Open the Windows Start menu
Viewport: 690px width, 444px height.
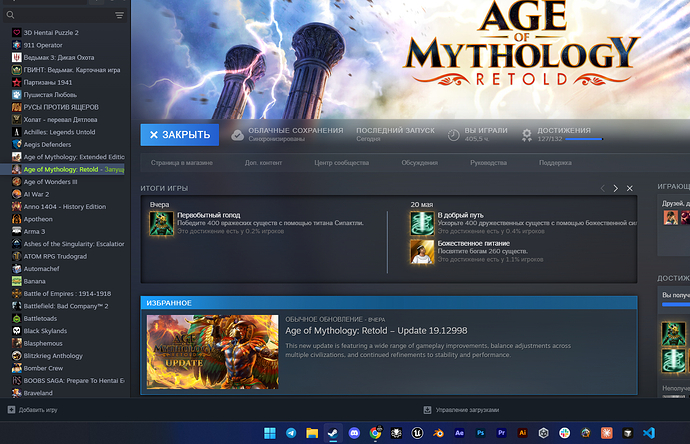click(270, 433)
